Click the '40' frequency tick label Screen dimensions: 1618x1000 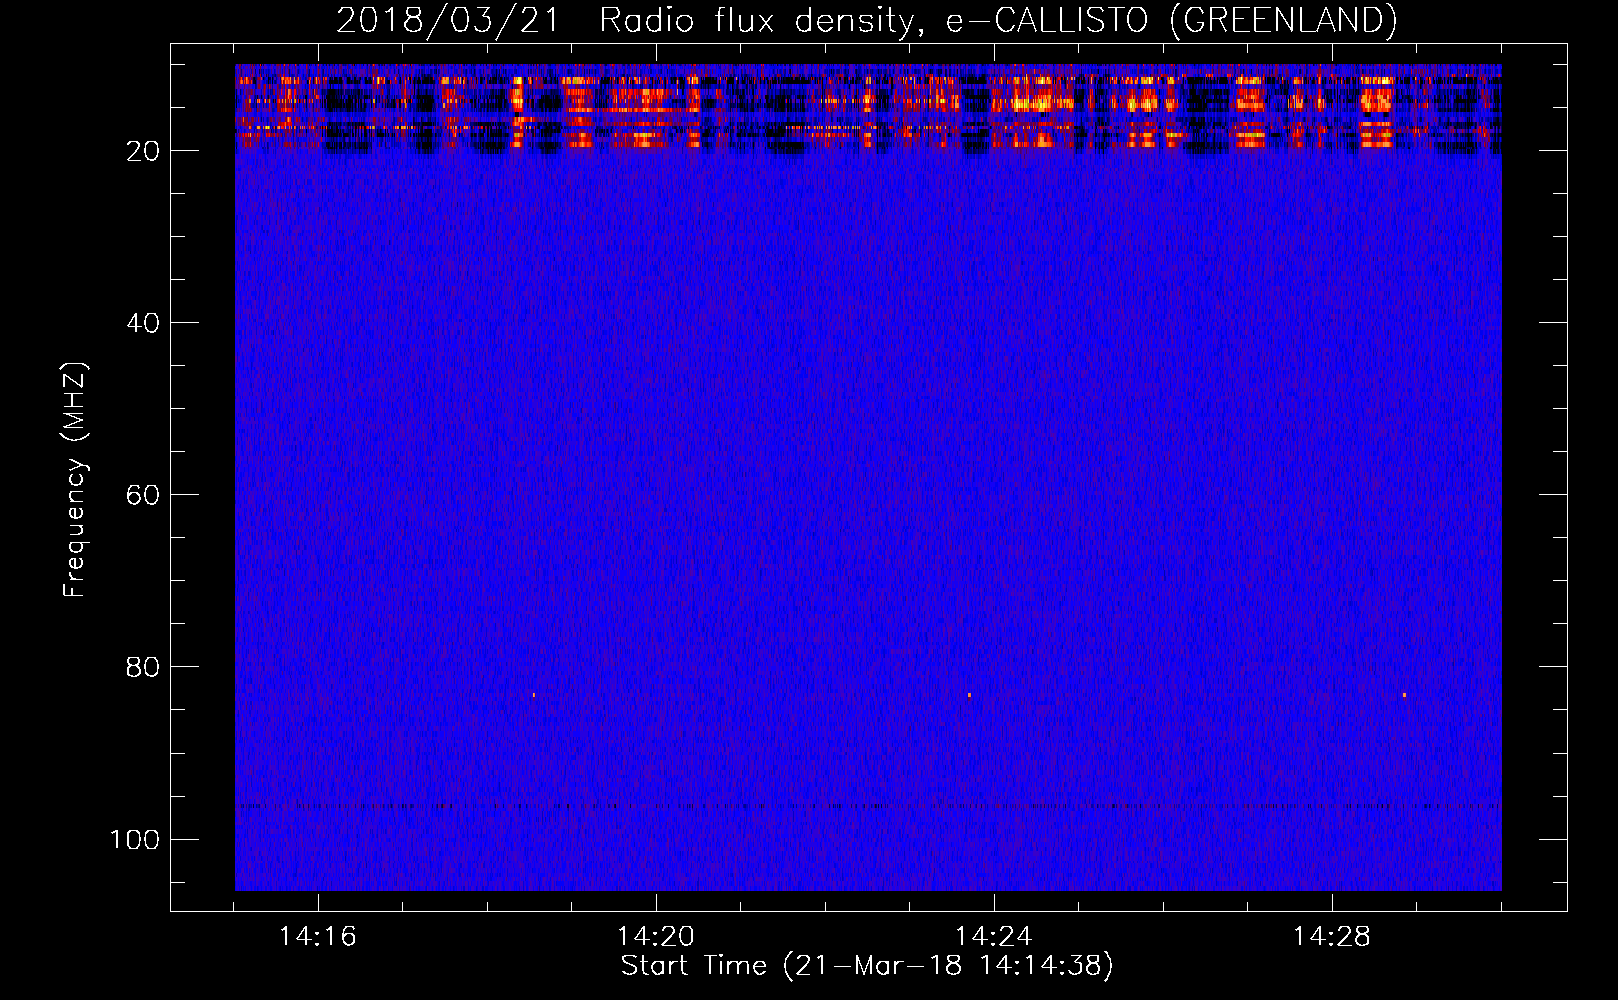coord(143,323)
